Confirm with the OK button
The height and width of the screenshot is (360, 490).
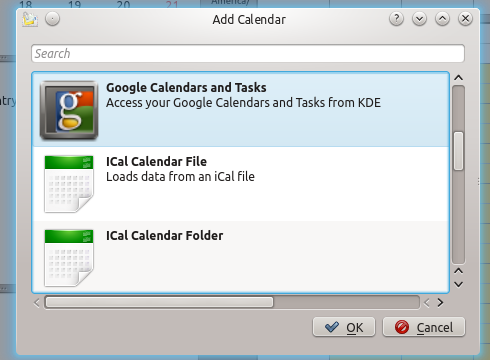344,327
